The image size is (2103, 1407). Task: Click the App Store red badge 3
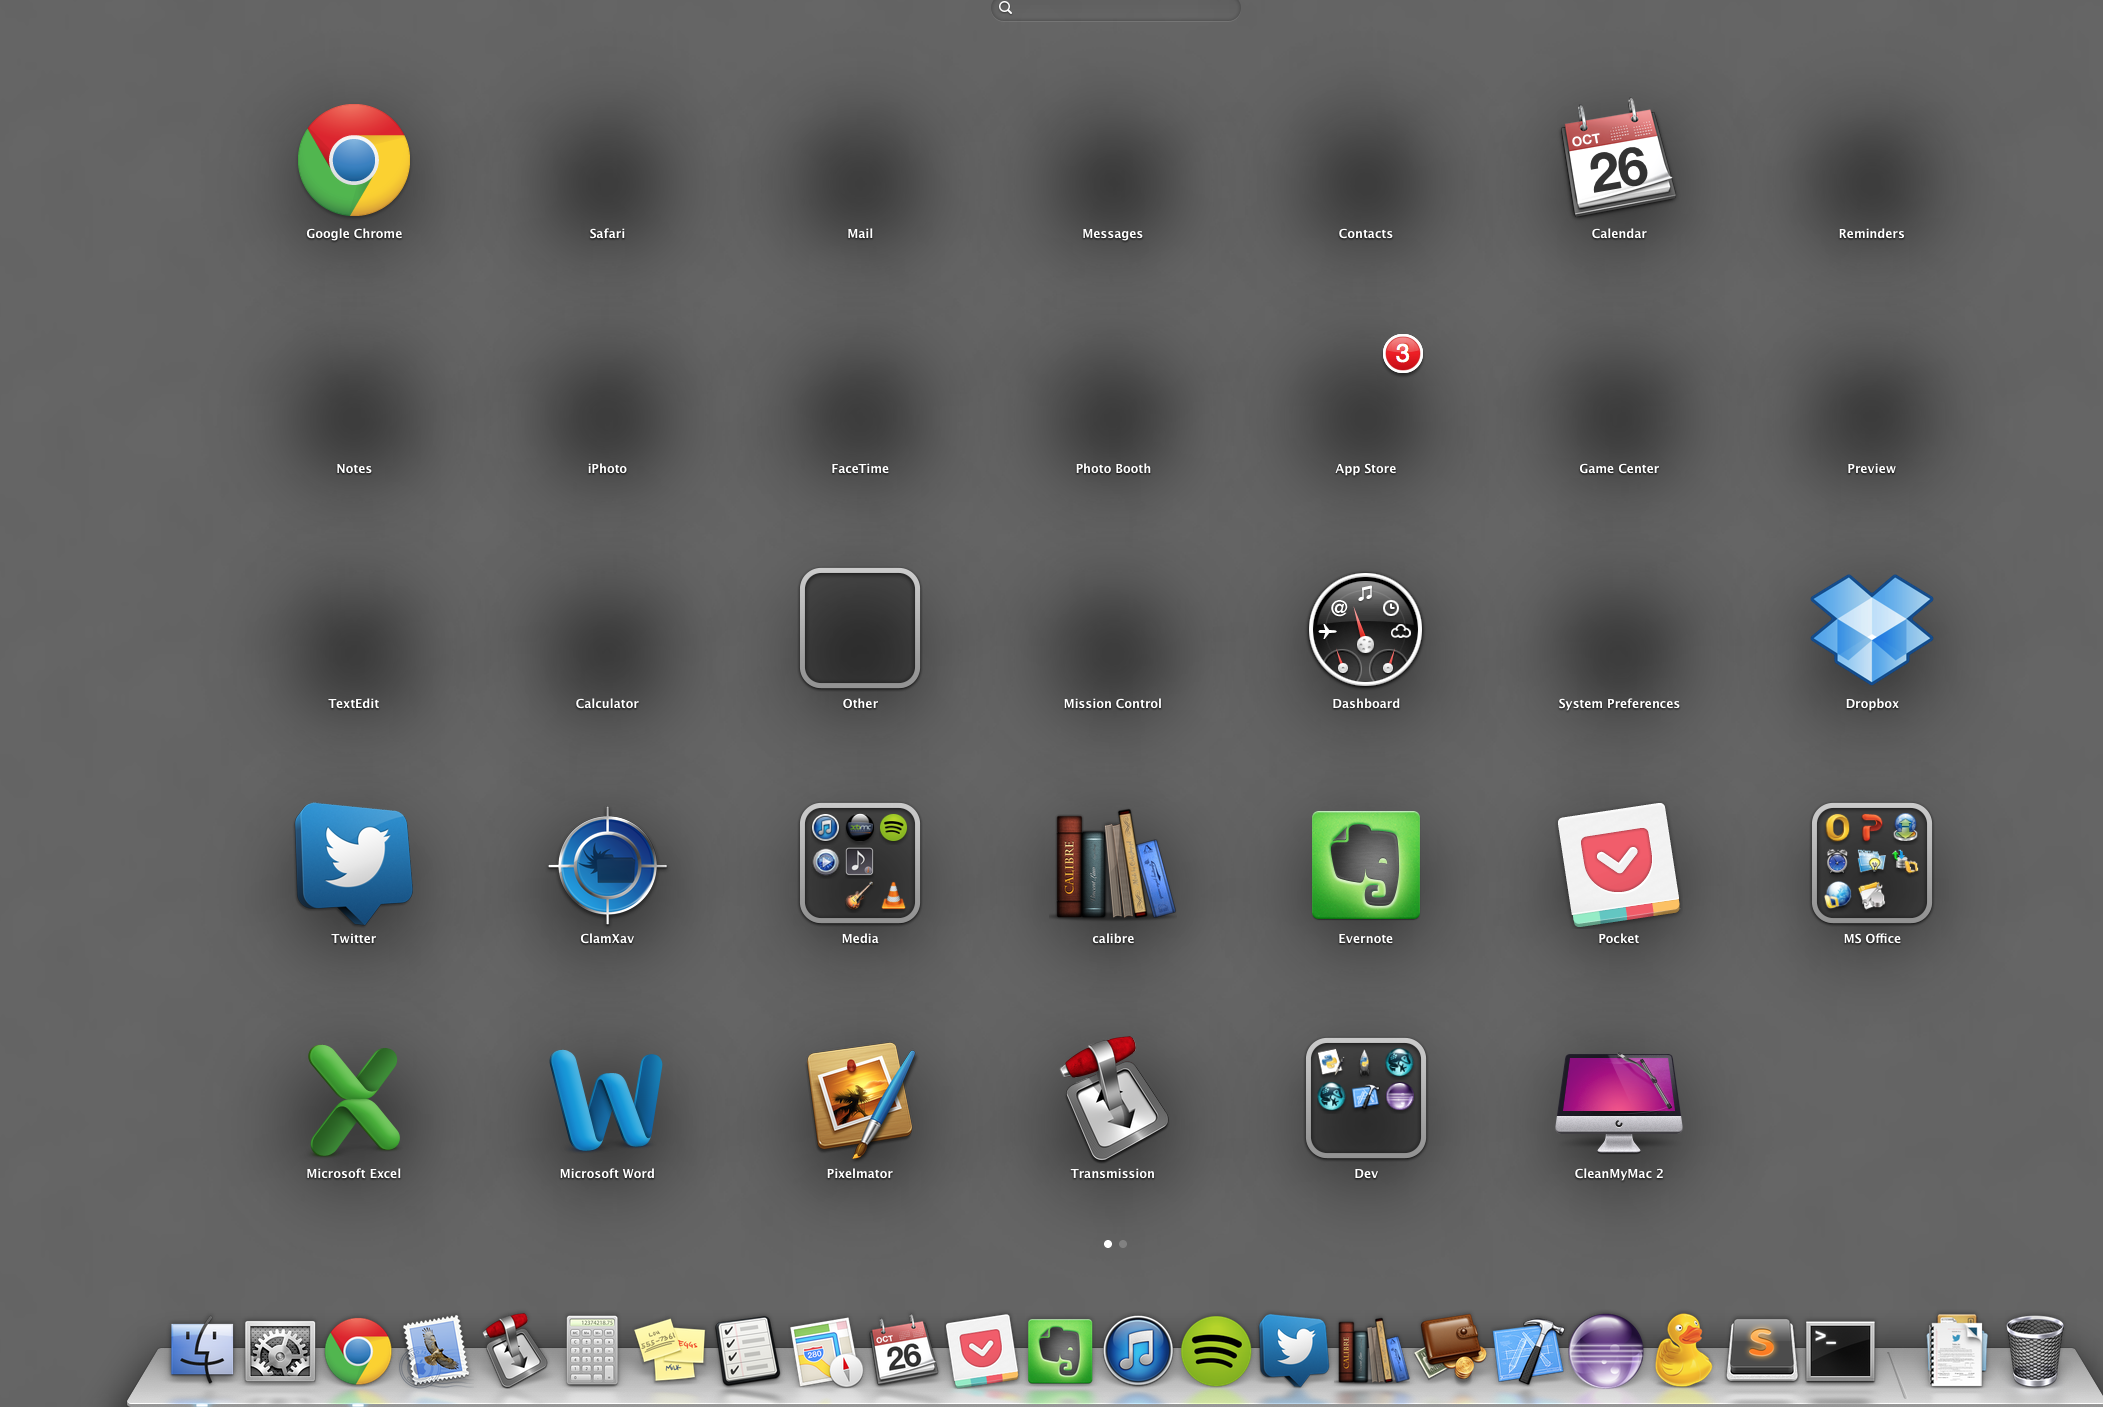(x=1402, y=353)
